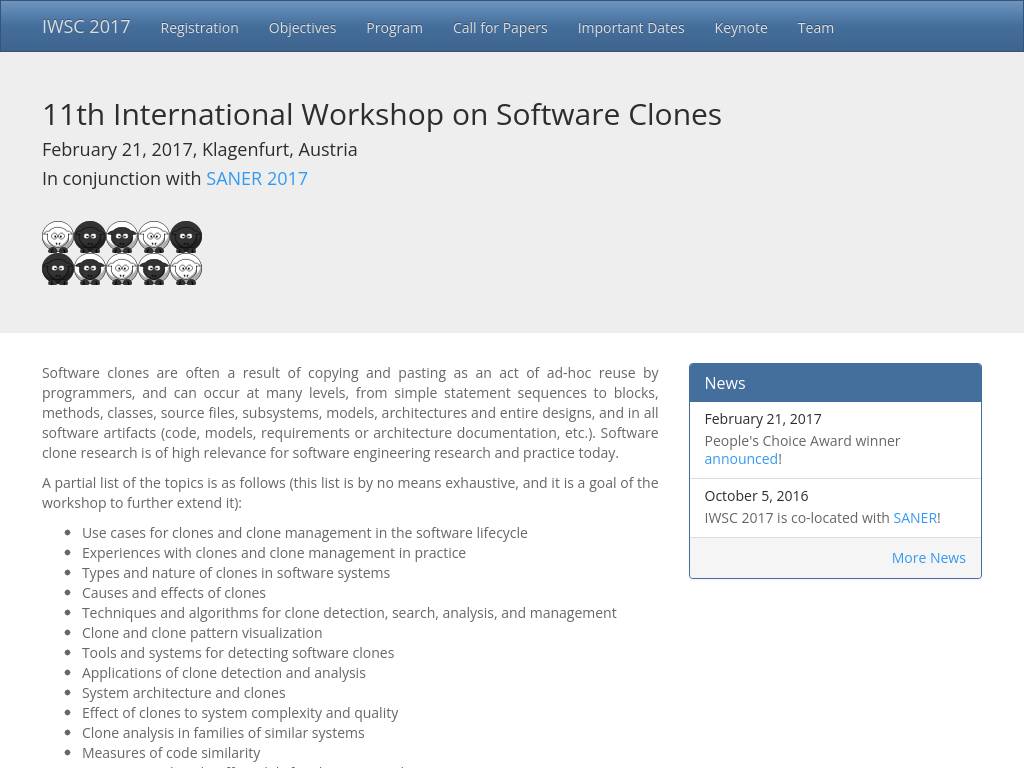Select the 'February 21, 2017' news date
The image size is (1024, 768).
tap(763, 419)
